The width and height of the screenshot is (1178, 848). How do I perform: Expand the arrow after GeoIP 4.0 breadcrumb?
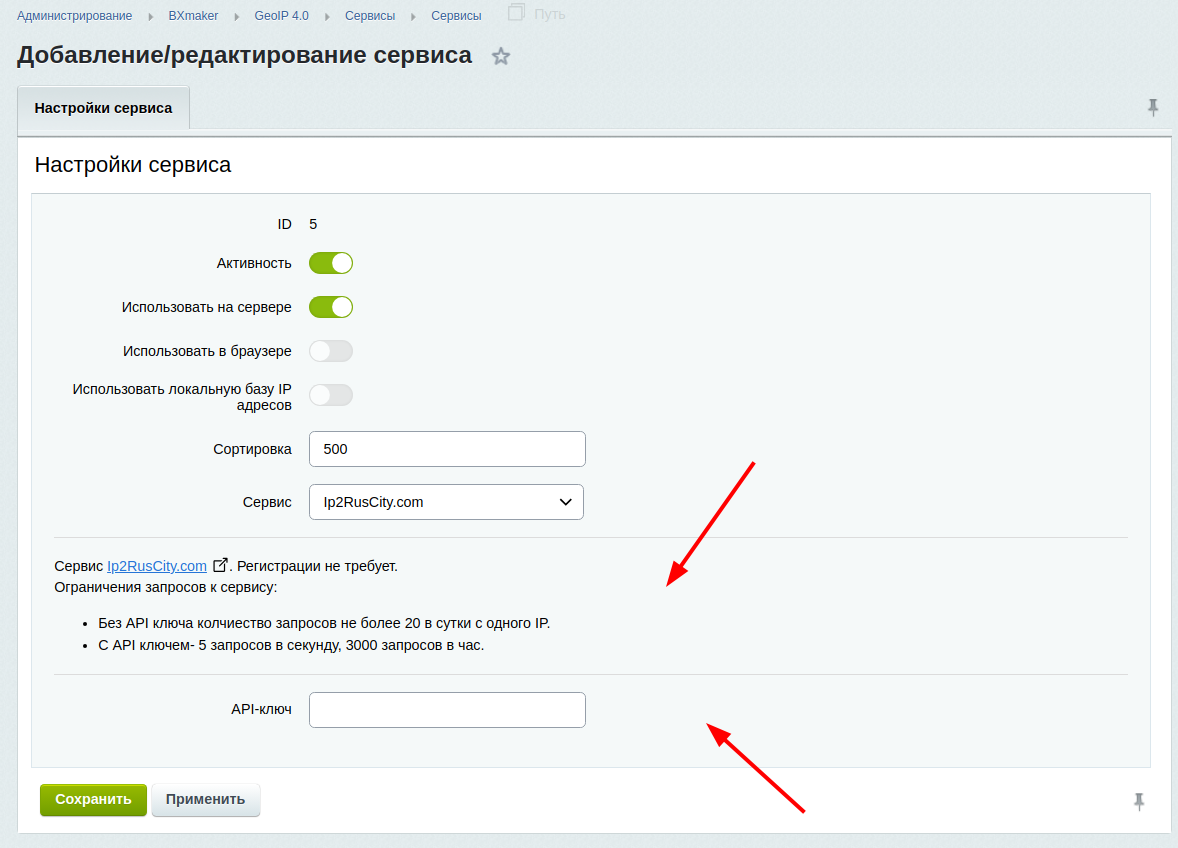tap(327, 16)
